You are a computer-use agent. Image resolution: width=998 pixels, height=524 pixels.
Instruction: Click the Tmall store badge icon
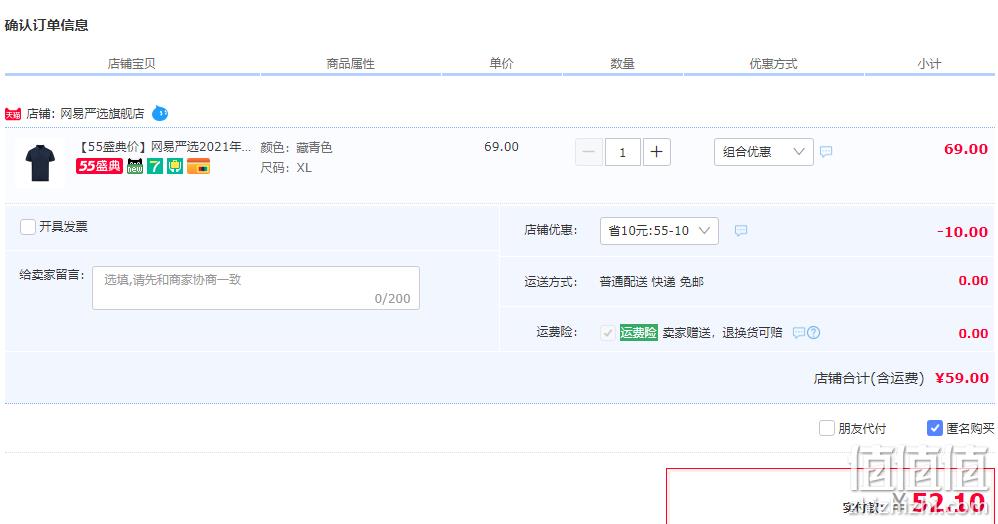pos(13,114)
